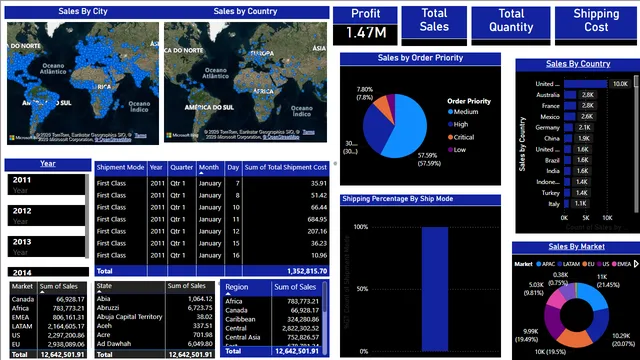This screenshot has width=640, height=360.
Task: Sort by Sum of Total Shipment Cost header
Action: 286,167
